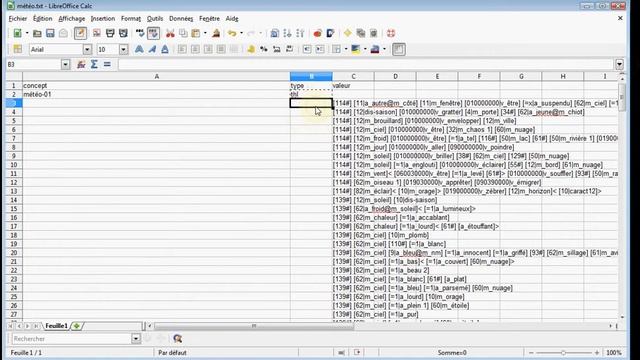This screenshot has height=360, width=640.
Task: Select the Feuille1 sheet tab
Action: coord(56,326)
